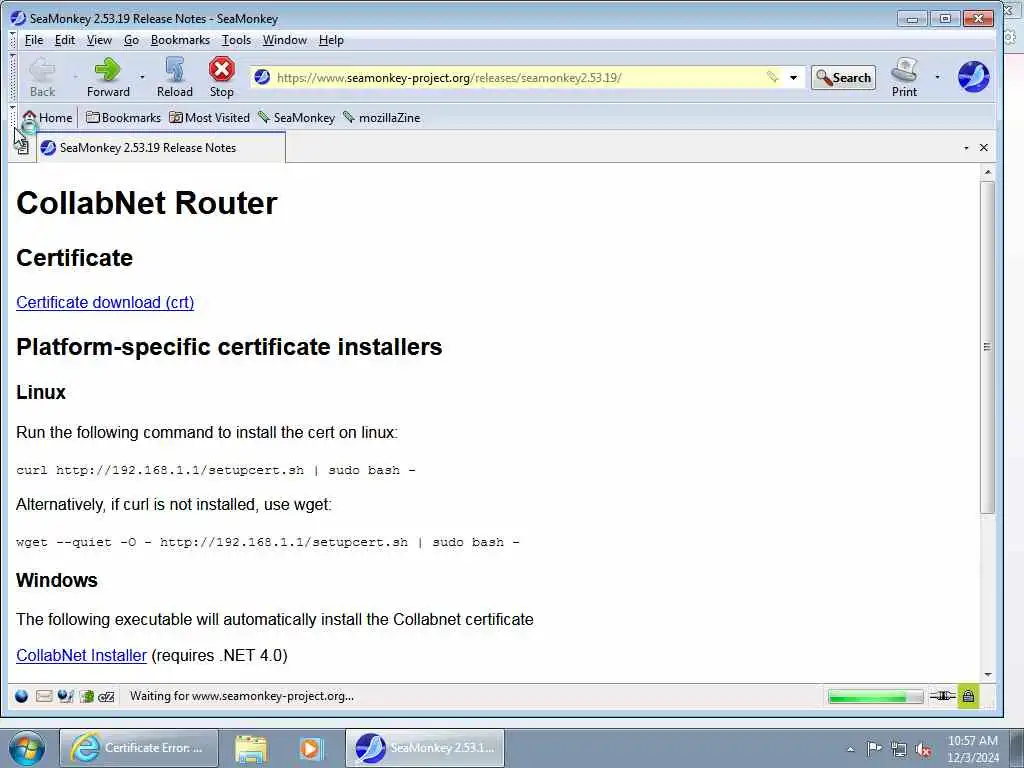Click the scrollbar down arrow
Image resolution: width=1024 pixels, height=768 pixels.
pos(987,675)
